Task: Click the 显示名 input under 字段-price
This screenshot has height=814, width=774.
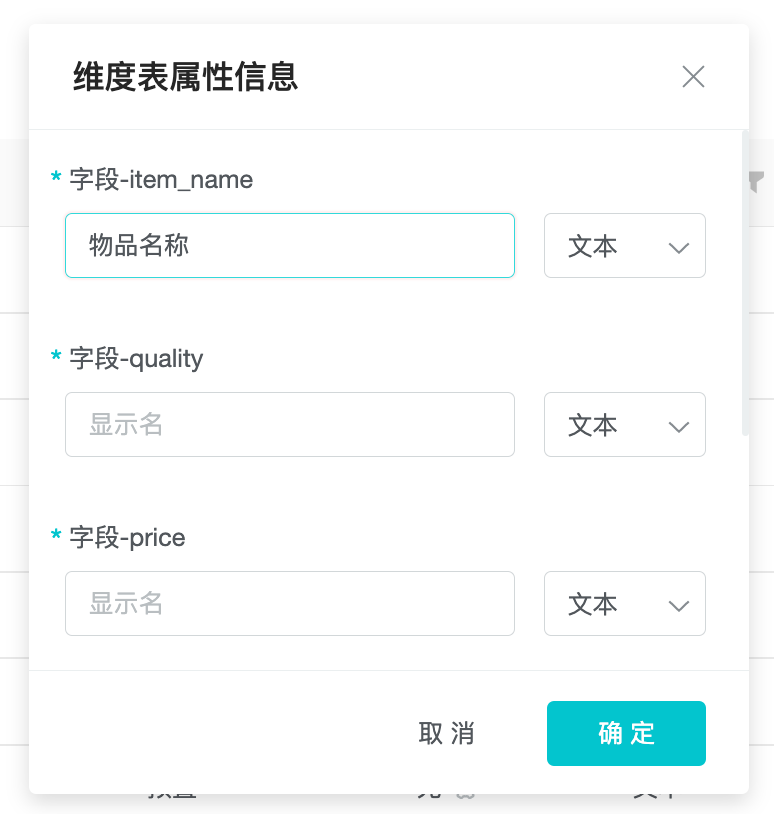Action: pyautogui.click(x=290, y=604)
